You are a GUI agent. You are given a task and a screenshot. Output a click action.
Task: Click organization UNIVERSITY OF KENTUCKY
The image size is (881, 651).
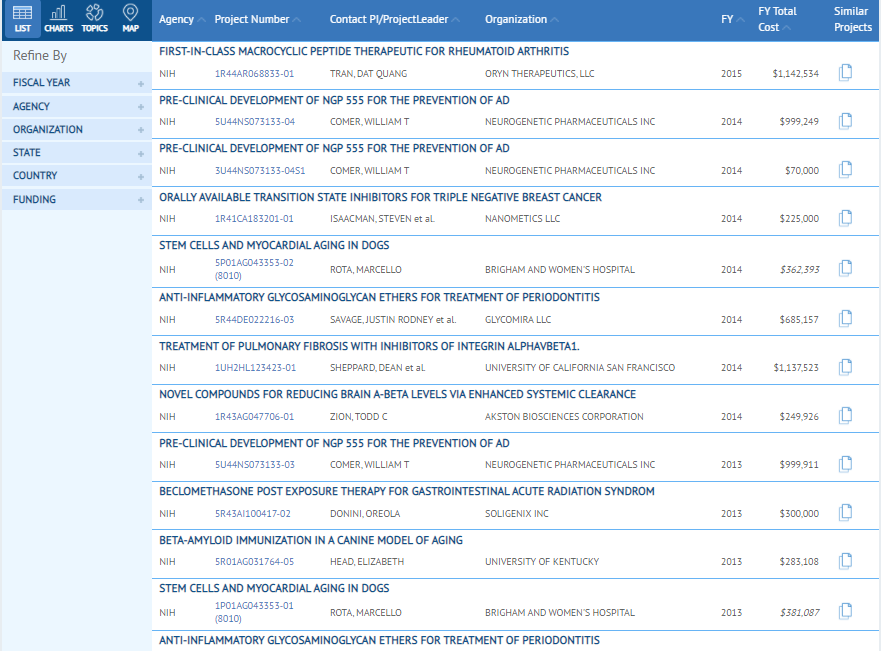(542, 562)
